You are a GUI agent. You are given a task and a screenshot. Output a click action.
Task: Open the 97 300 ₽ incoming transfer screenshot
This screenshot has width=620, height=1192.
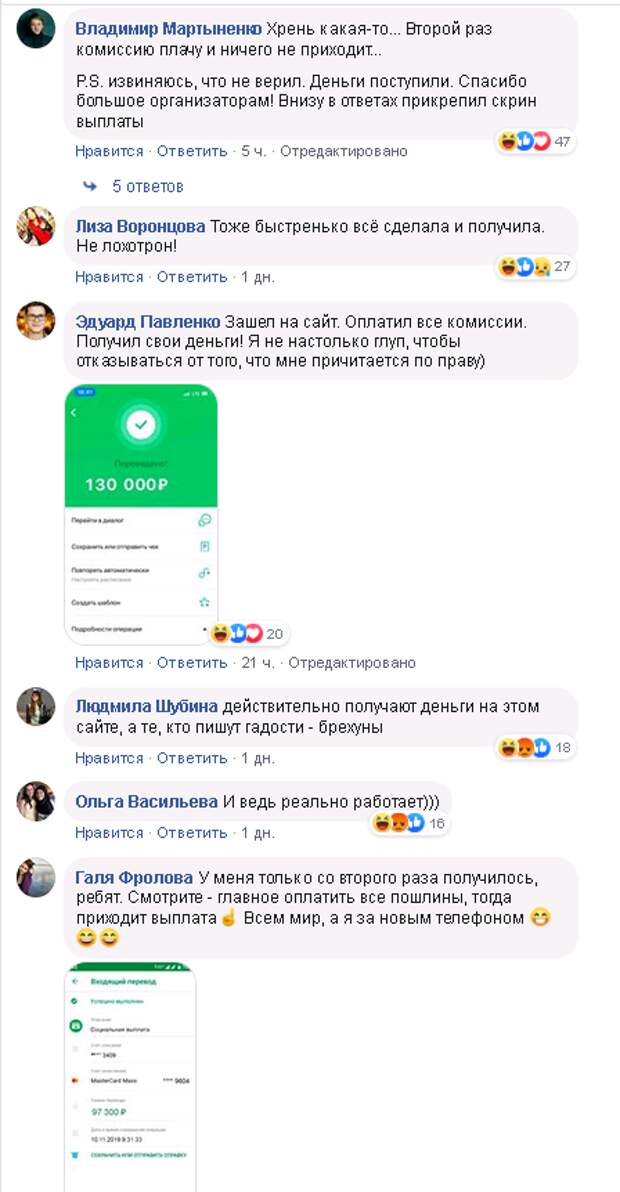[x=131, y=1076]
